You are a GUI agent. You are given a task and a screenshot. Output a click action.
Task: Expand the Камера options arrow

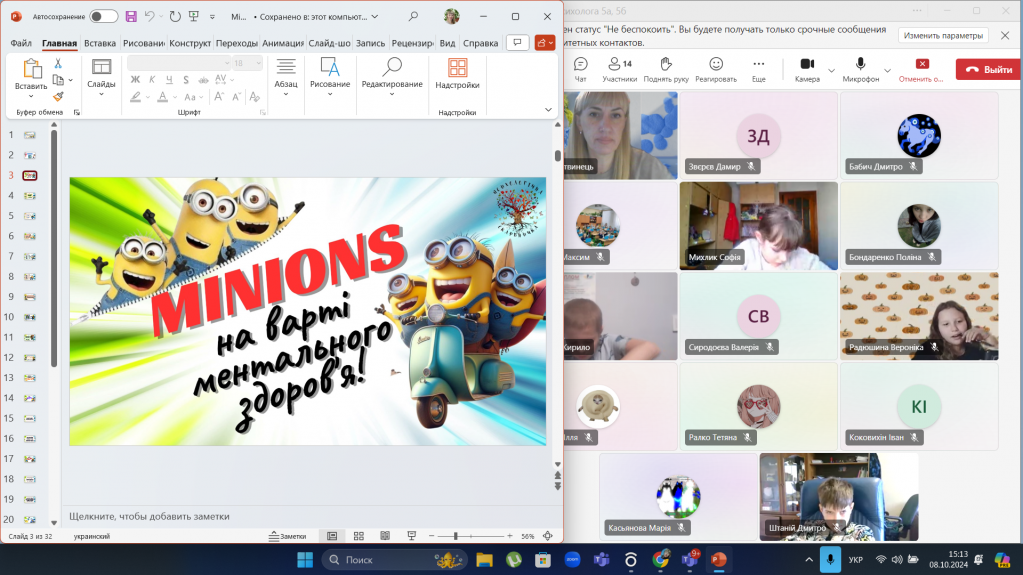(x=831, y=70)
